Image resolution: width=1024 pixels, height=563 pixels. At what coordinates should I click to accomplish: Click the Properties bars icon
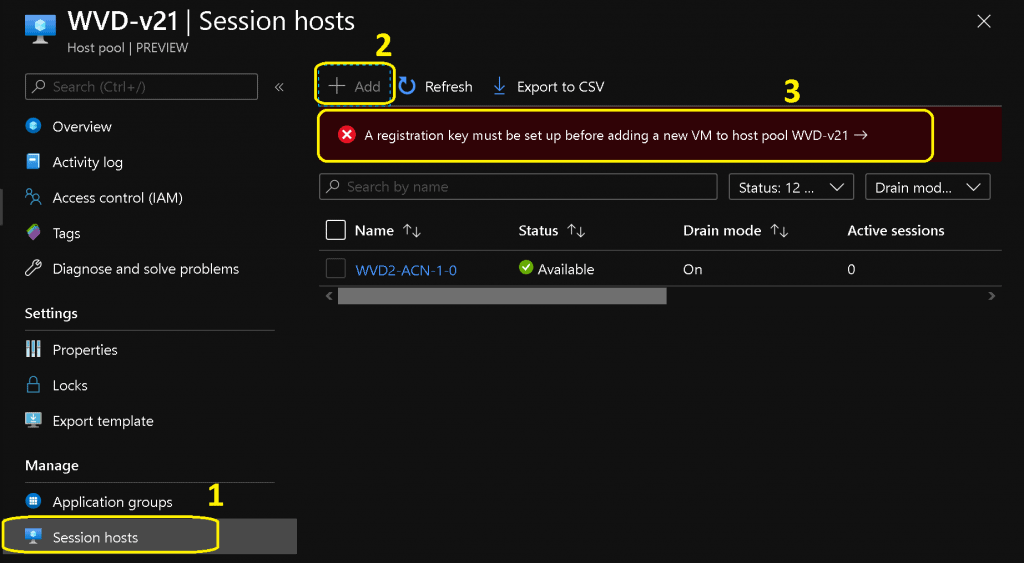click(x=33, y=349)
